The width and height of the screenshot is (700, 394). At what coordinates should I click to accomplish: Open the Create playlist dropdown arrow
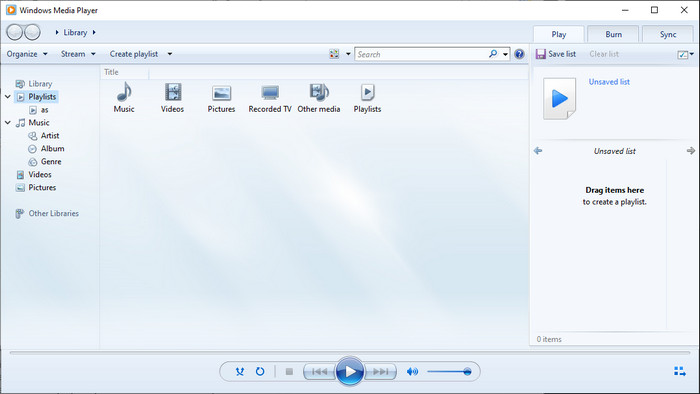point(170,54)
